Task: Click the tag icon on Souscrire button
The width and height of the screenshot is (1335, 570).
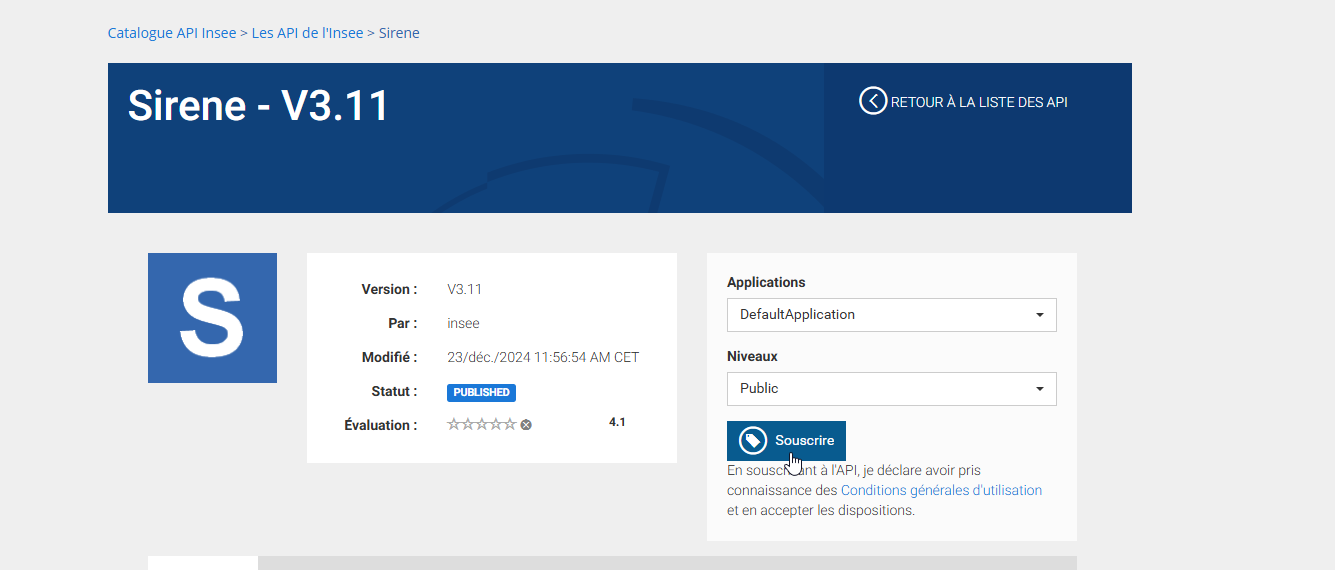Action: click(x=753, y=441)
